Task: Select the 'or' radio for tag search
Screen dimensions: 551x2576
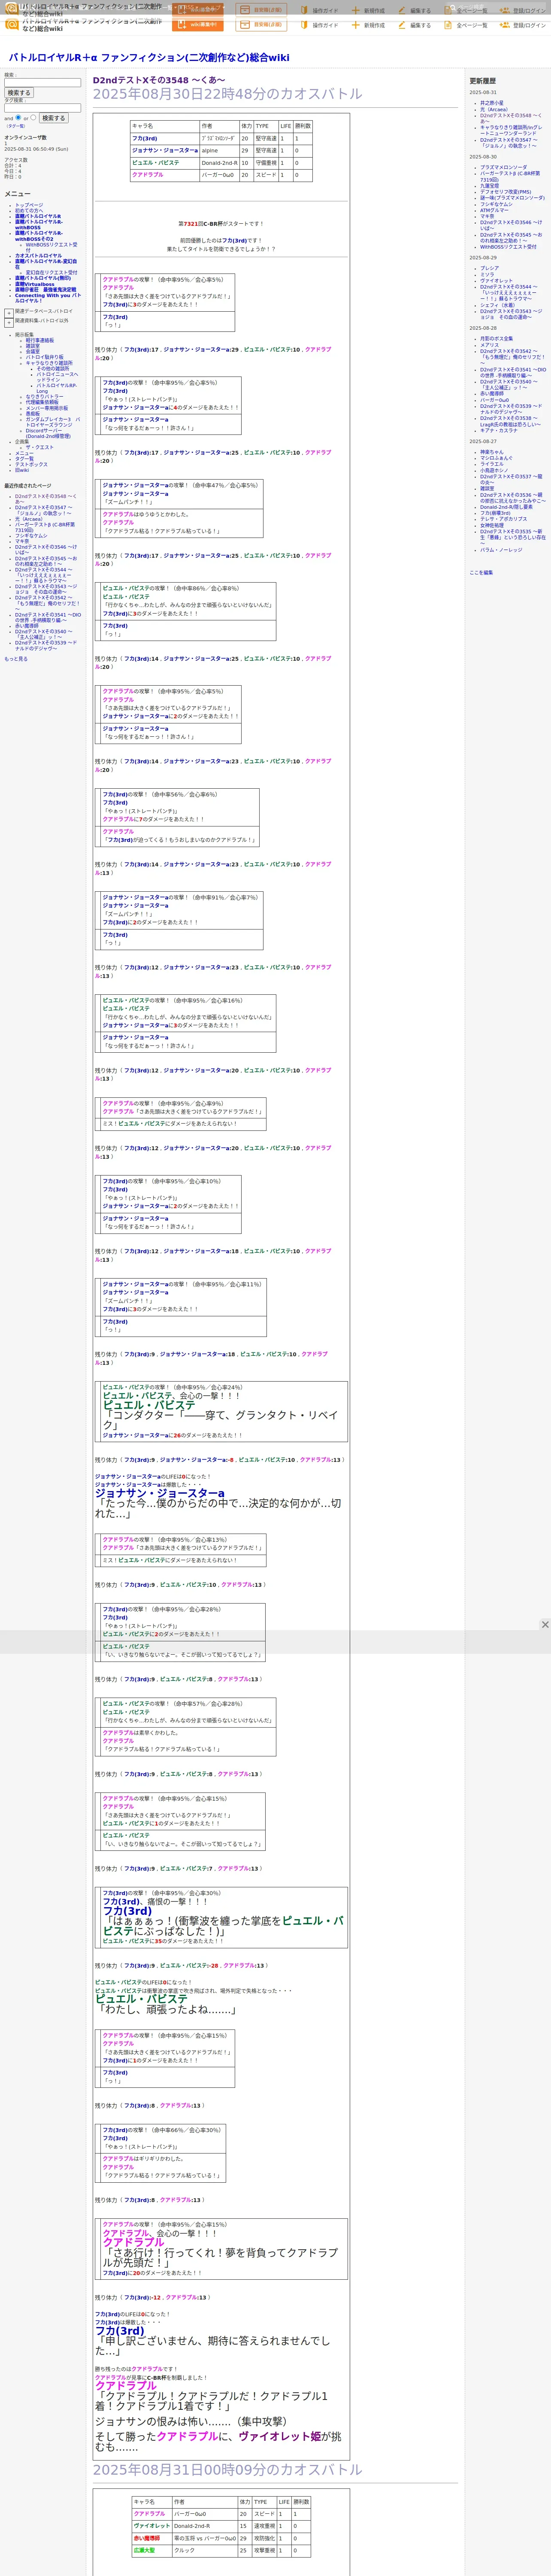Action: point(33,117)
